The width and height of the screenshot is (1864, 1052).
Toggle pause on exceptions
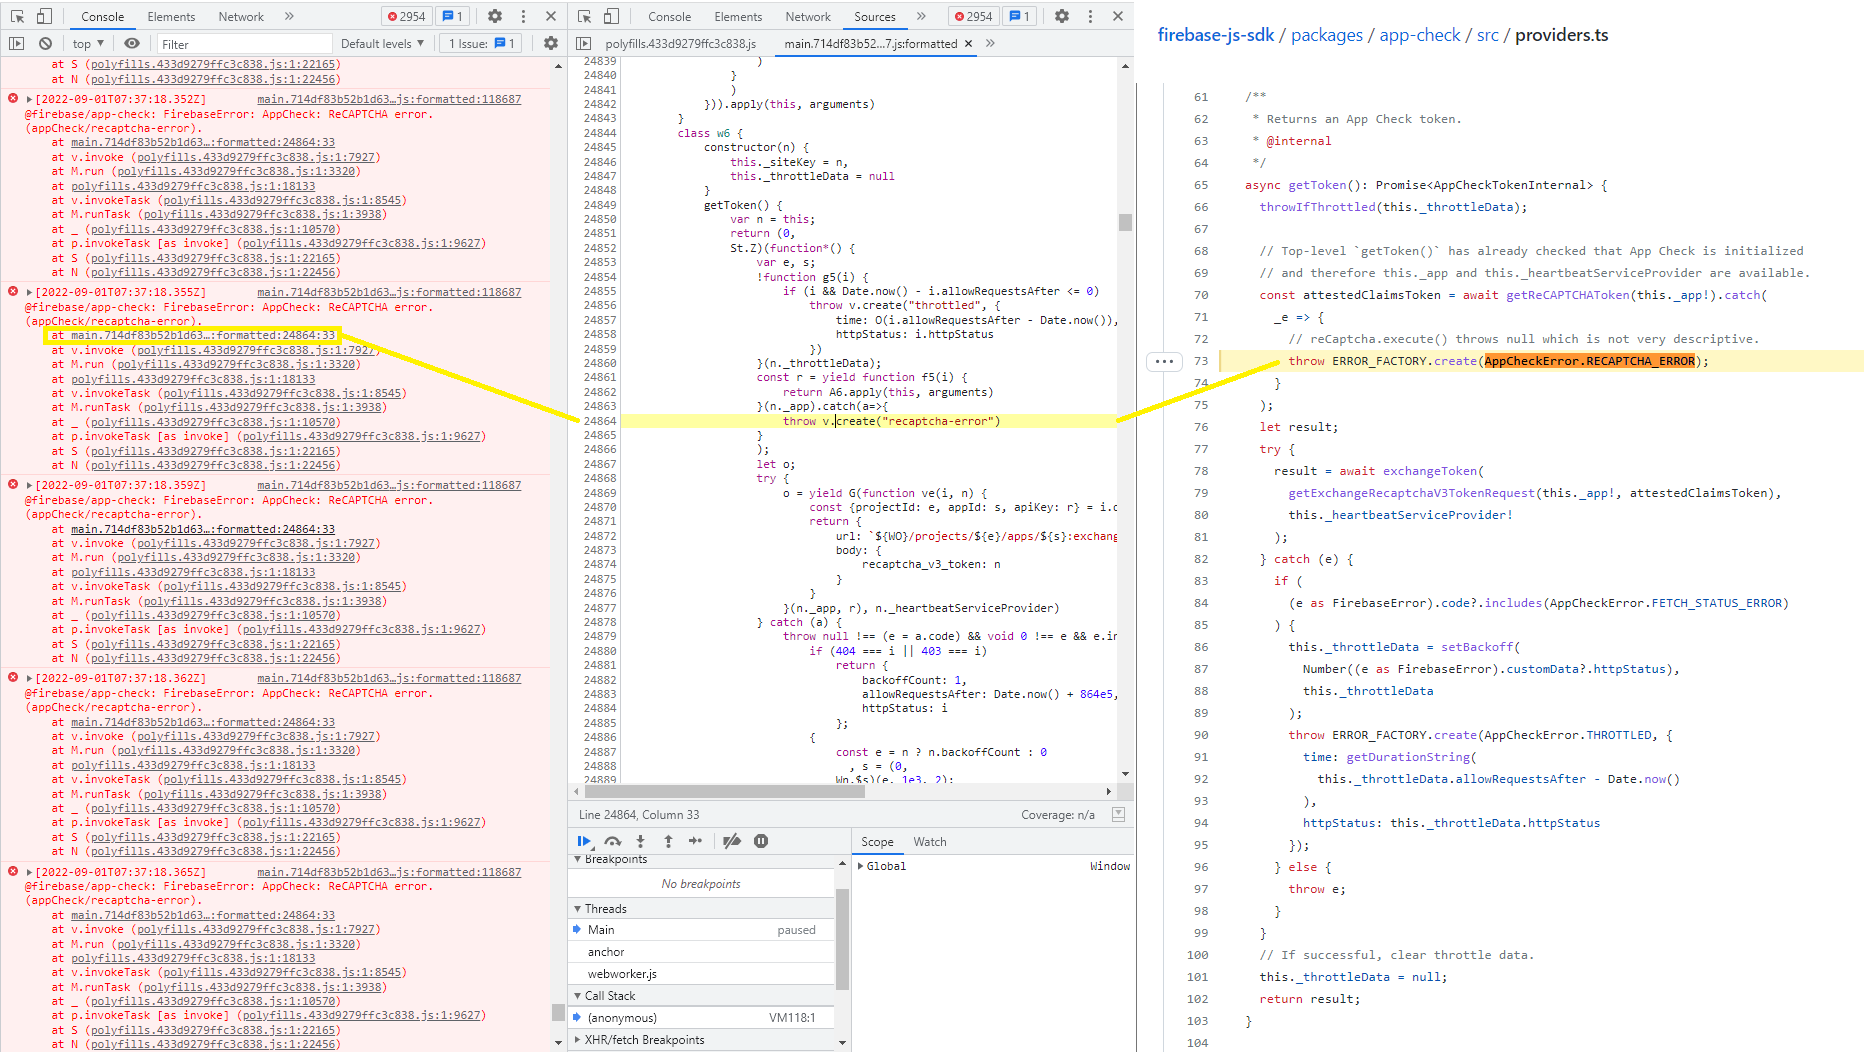[761, 841]
